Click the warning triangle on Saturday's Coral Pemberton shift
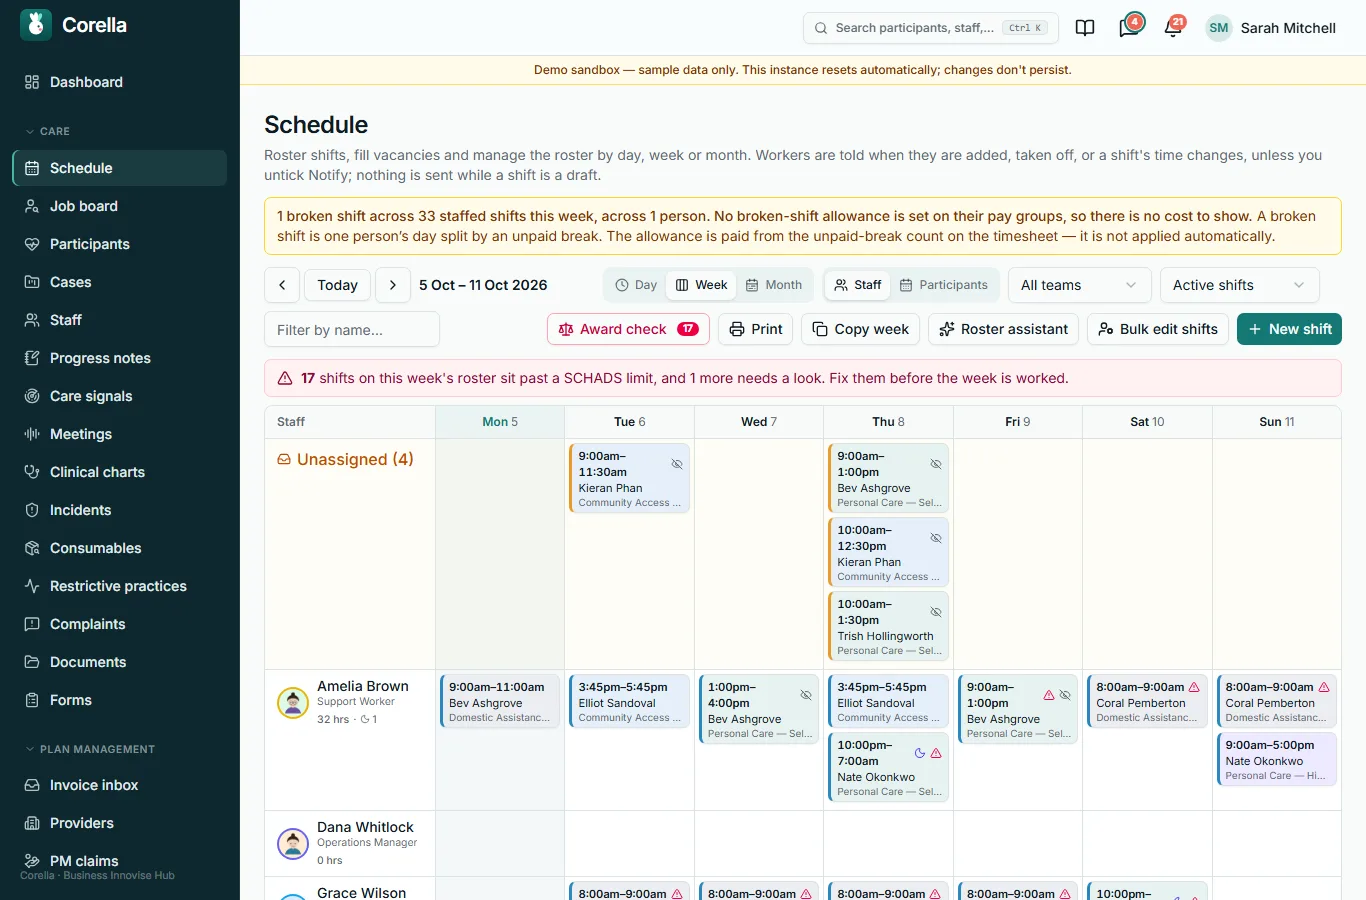1366x900 pixels. point(1194,687)
